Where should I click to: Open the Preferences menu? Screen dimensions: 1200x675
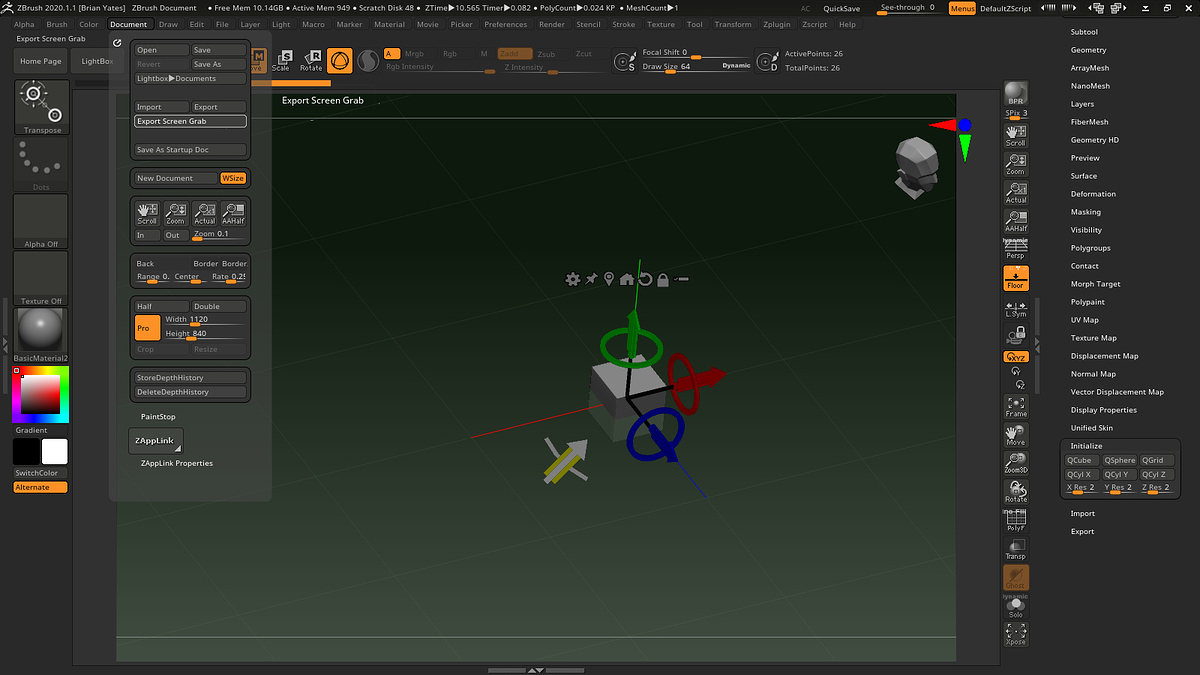(x=506, y=24)
